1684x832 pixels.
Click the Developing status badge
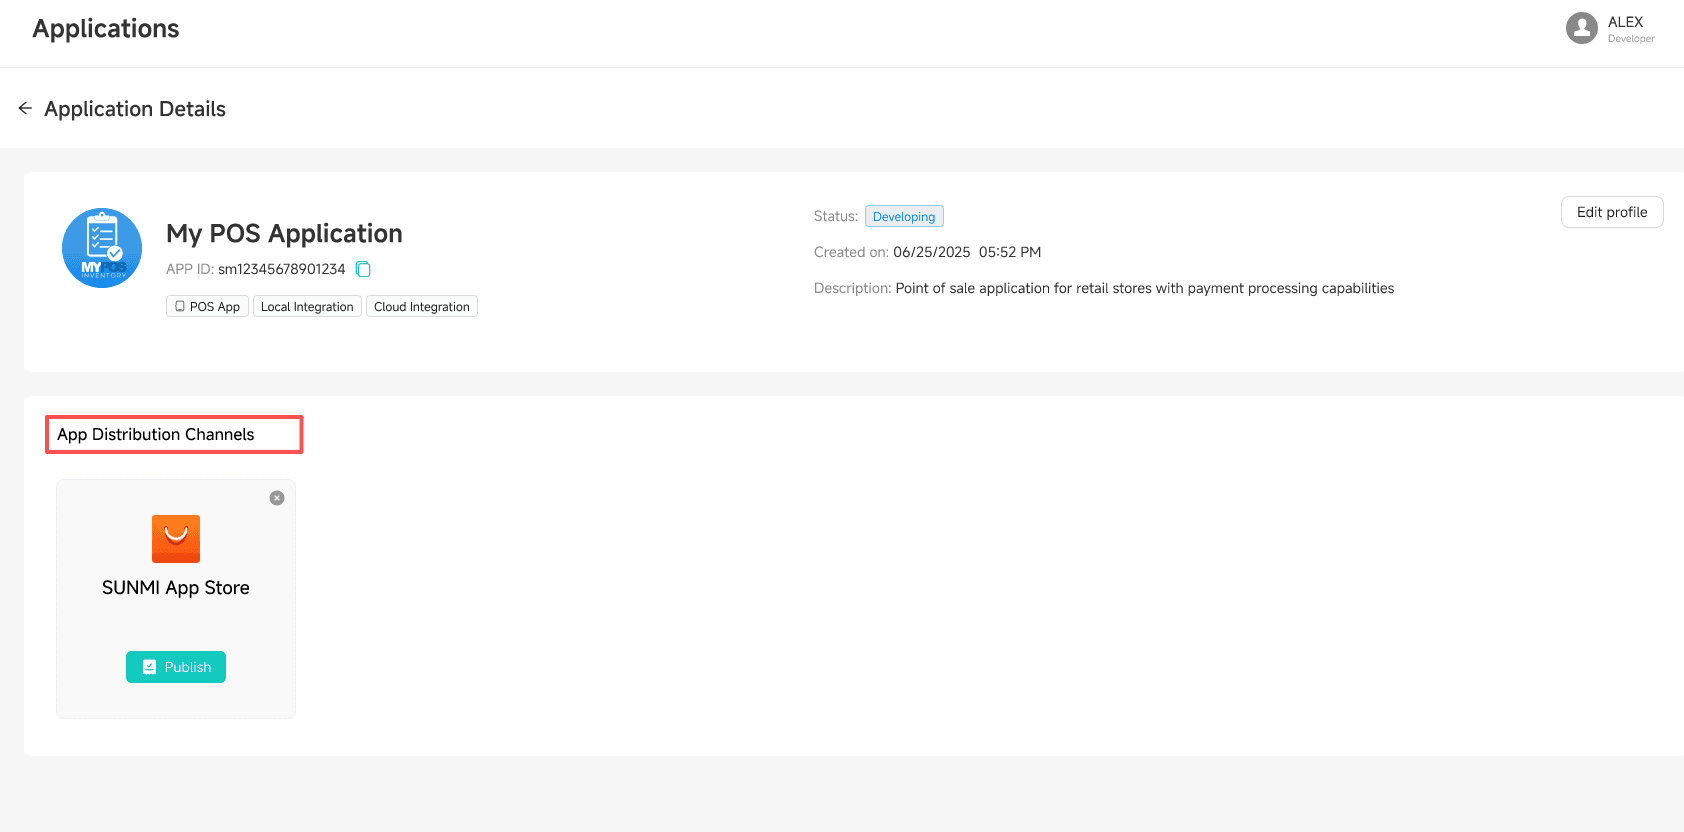904,217
